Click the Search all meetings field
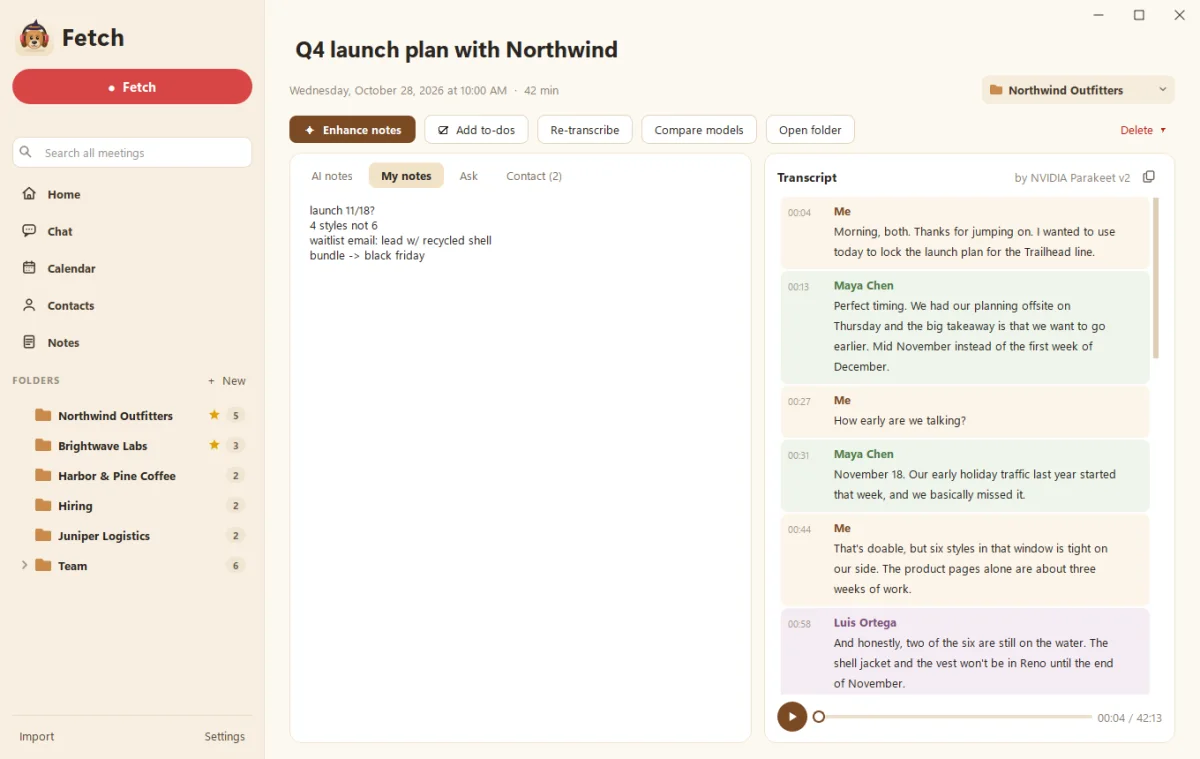This screenshot has width=1200, height=759. coord(132,152)
